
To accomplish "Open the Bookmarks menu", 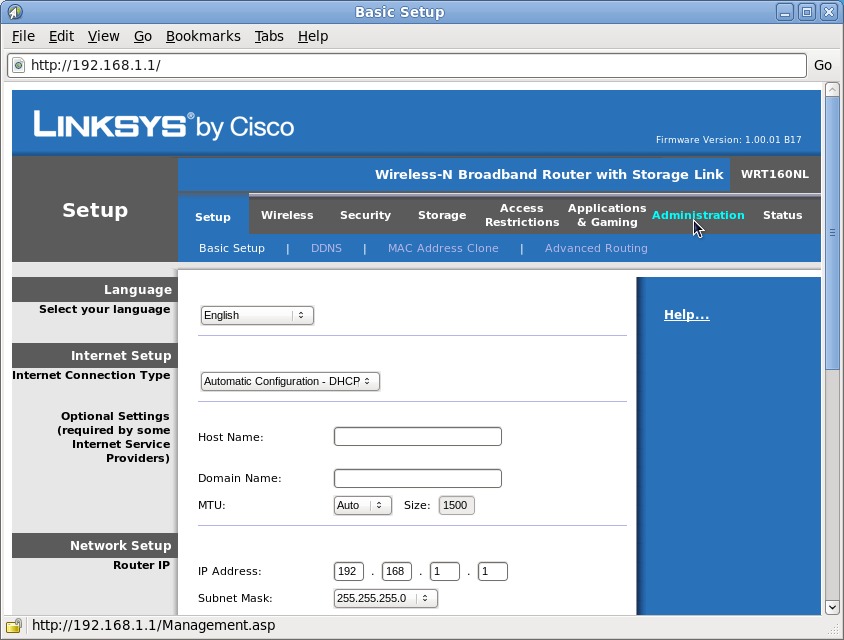I will [203, 36].
